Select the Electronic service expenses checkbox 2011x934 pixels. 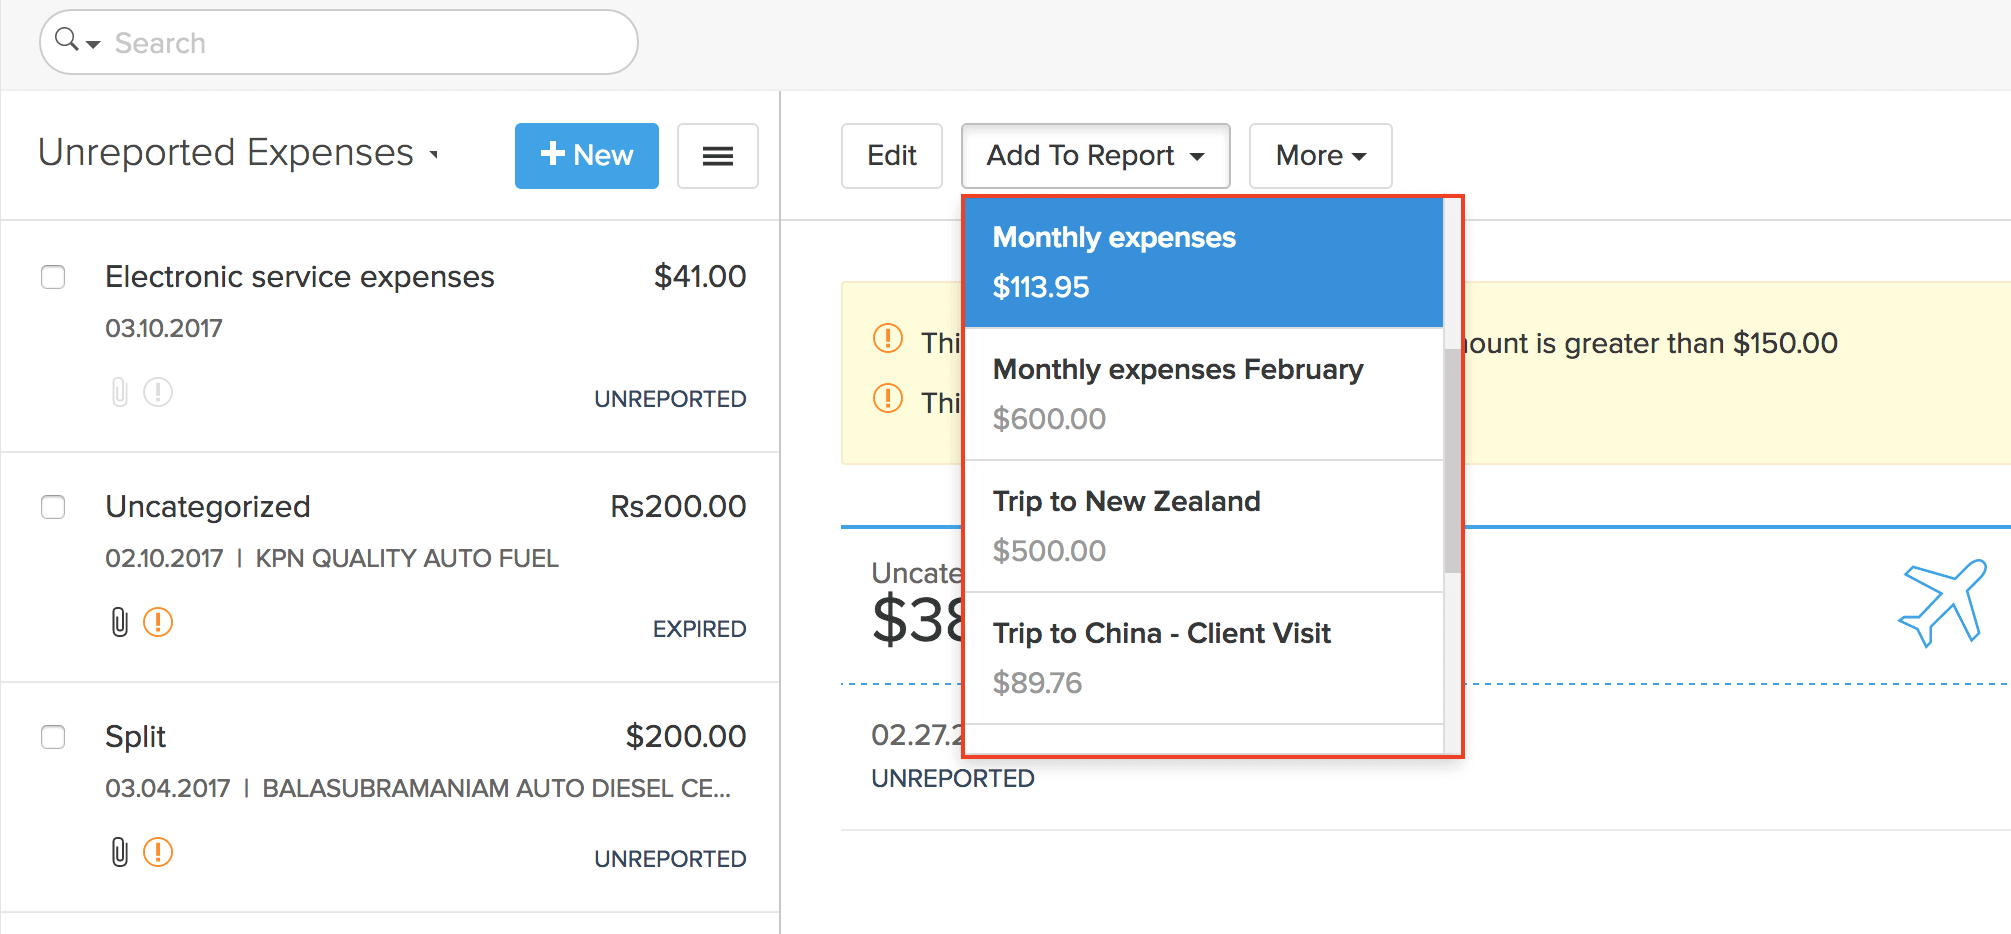[53, 277]
